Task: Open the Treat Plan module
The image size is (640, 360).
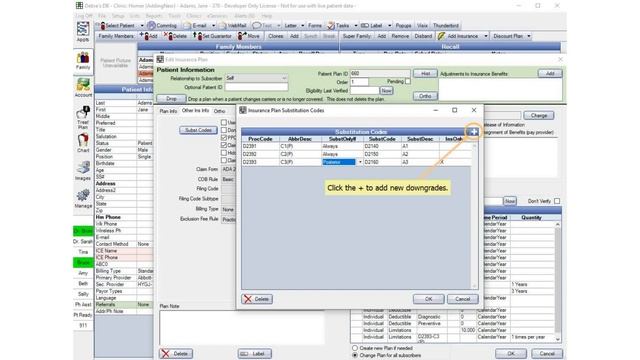Action: pos(83,118)
